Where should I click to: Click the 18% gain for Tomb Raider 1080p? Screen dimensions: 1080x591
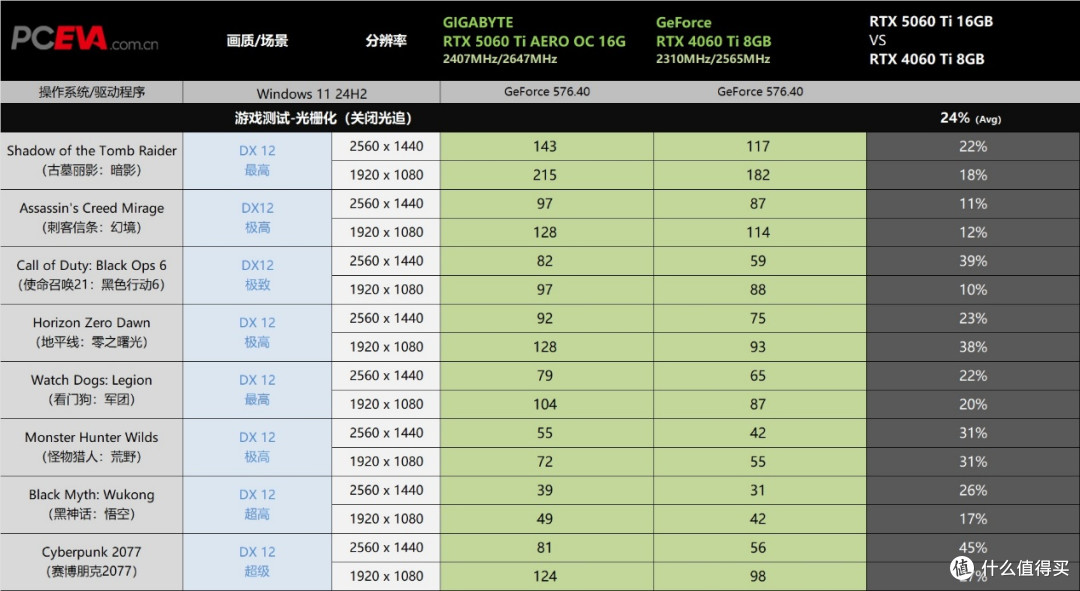pos(973,175)
